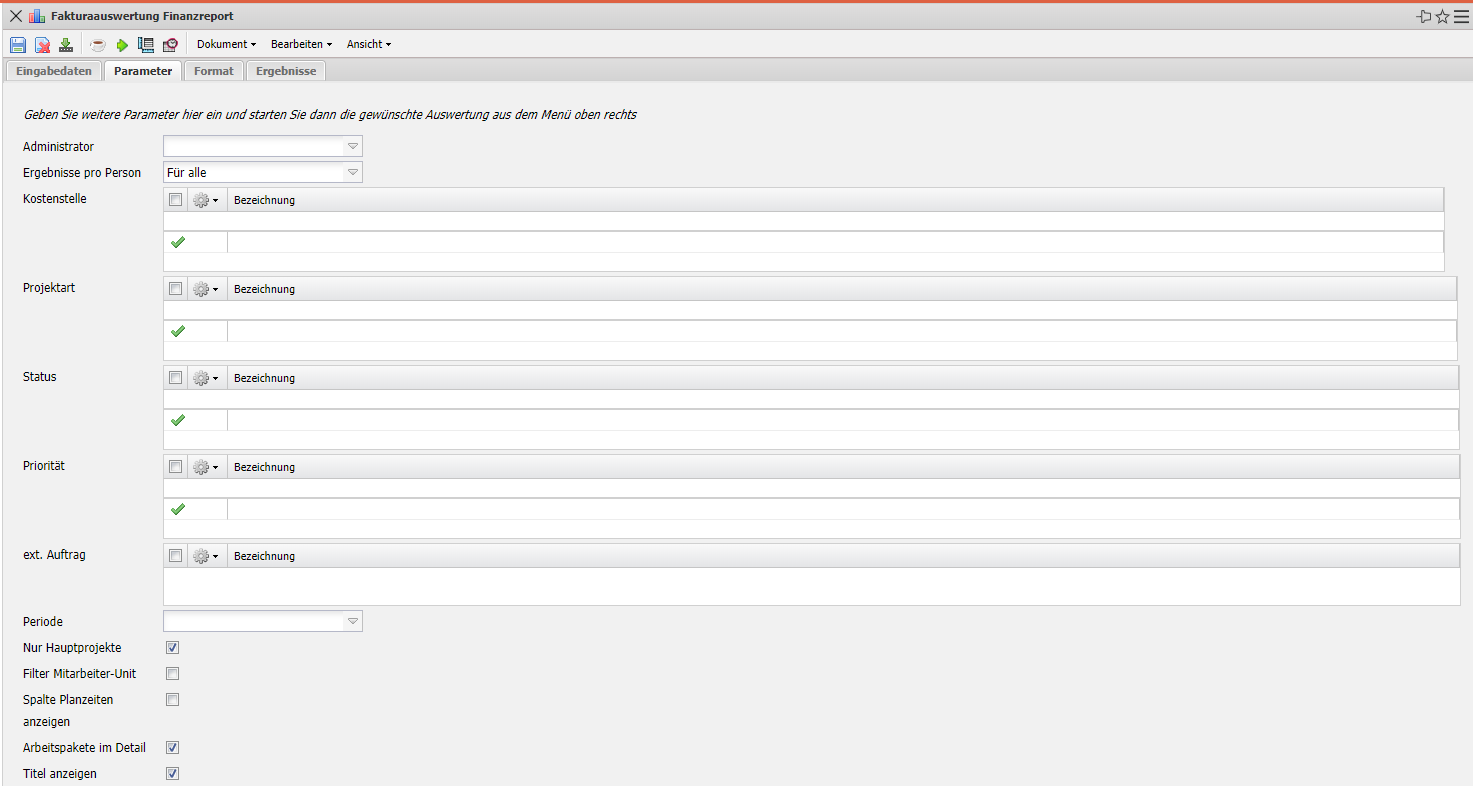Toggle the Priorität select-all checkbox

[x=176, y=467]
